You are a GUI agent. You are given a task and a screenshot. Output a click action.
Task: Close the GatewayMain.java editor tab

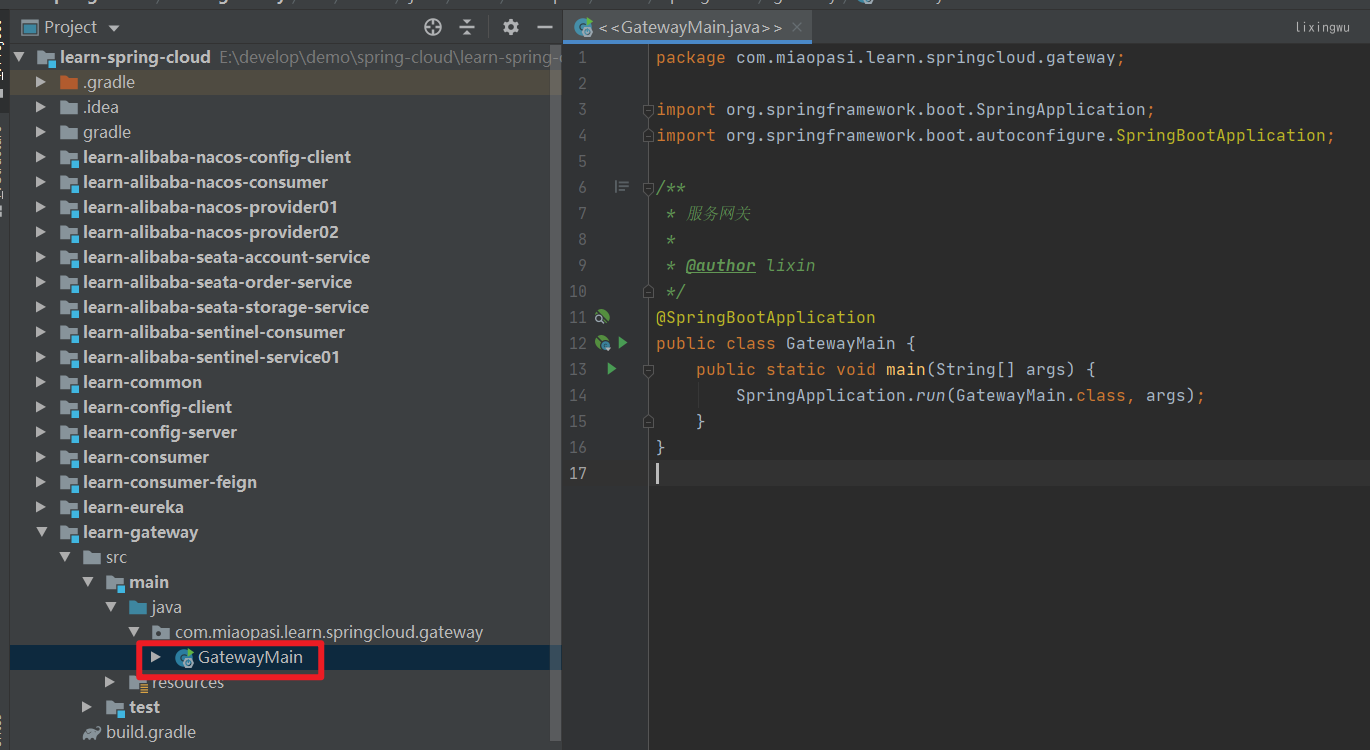[796, 28]
